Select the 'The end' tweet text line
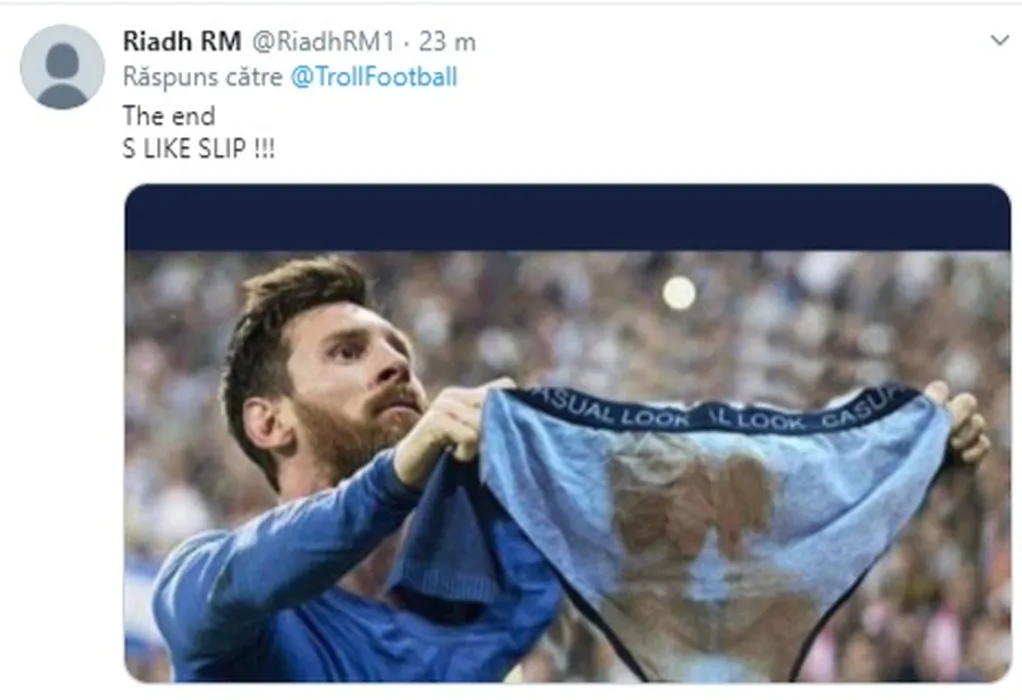Image resolution: width=1022 pixels, height=700 pixels. [169, 116]
